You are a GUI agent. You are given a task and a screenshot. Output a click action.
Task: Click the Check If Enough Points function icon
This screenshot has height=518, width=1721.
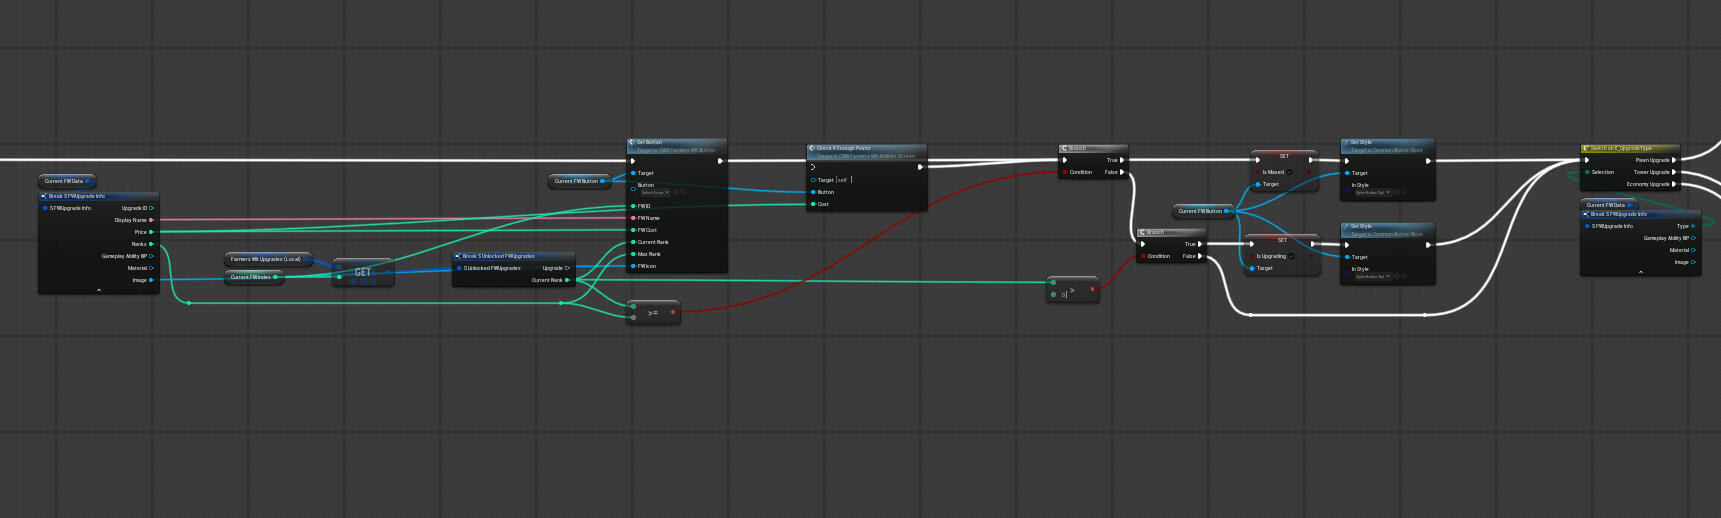812,148
